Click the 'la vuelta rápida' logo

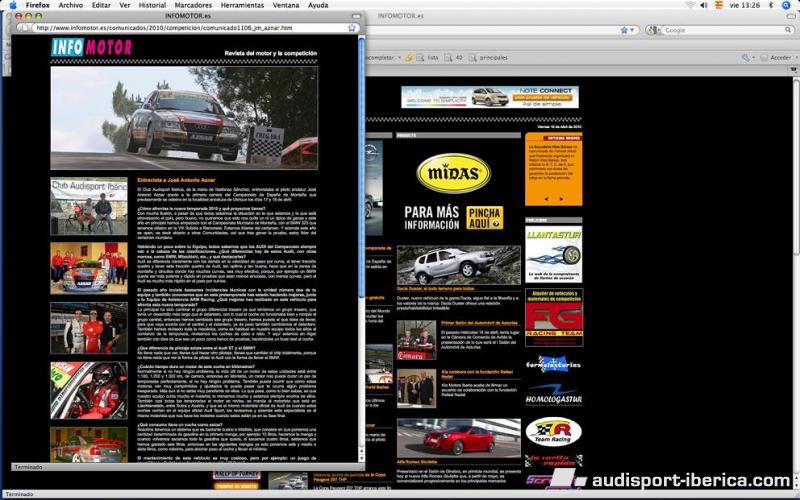pos(554,461)
